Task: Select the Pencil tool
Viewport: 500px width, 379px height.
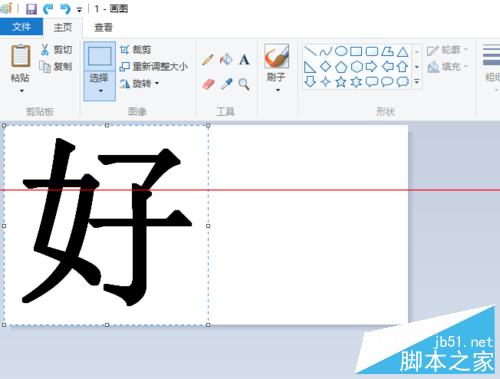Action: 208,60
